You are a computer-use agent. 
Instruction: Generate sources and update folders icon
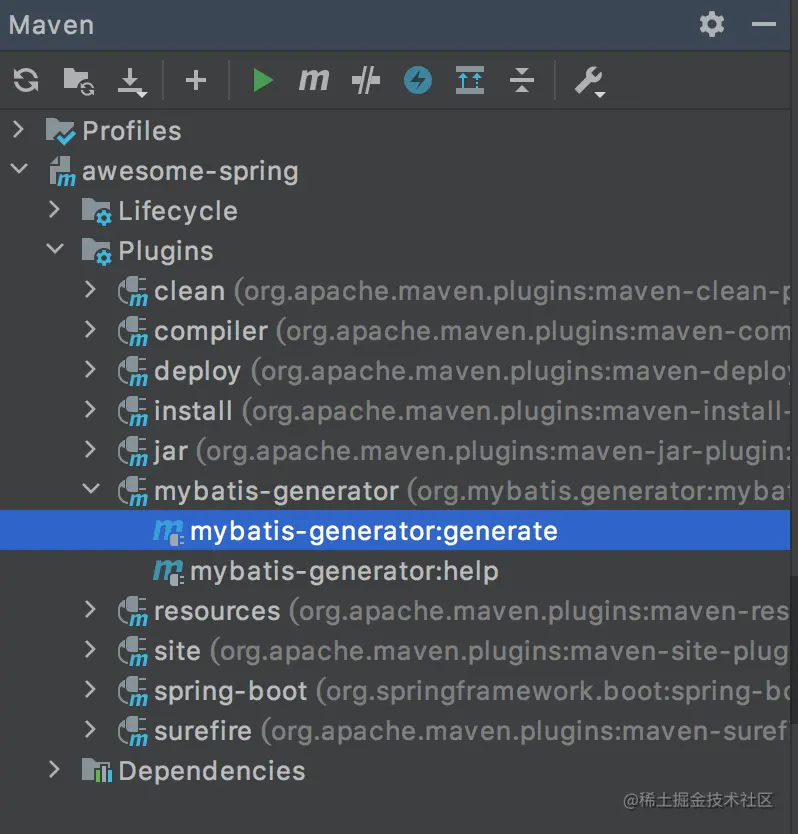pyautogui.click(x=78, y=81)
